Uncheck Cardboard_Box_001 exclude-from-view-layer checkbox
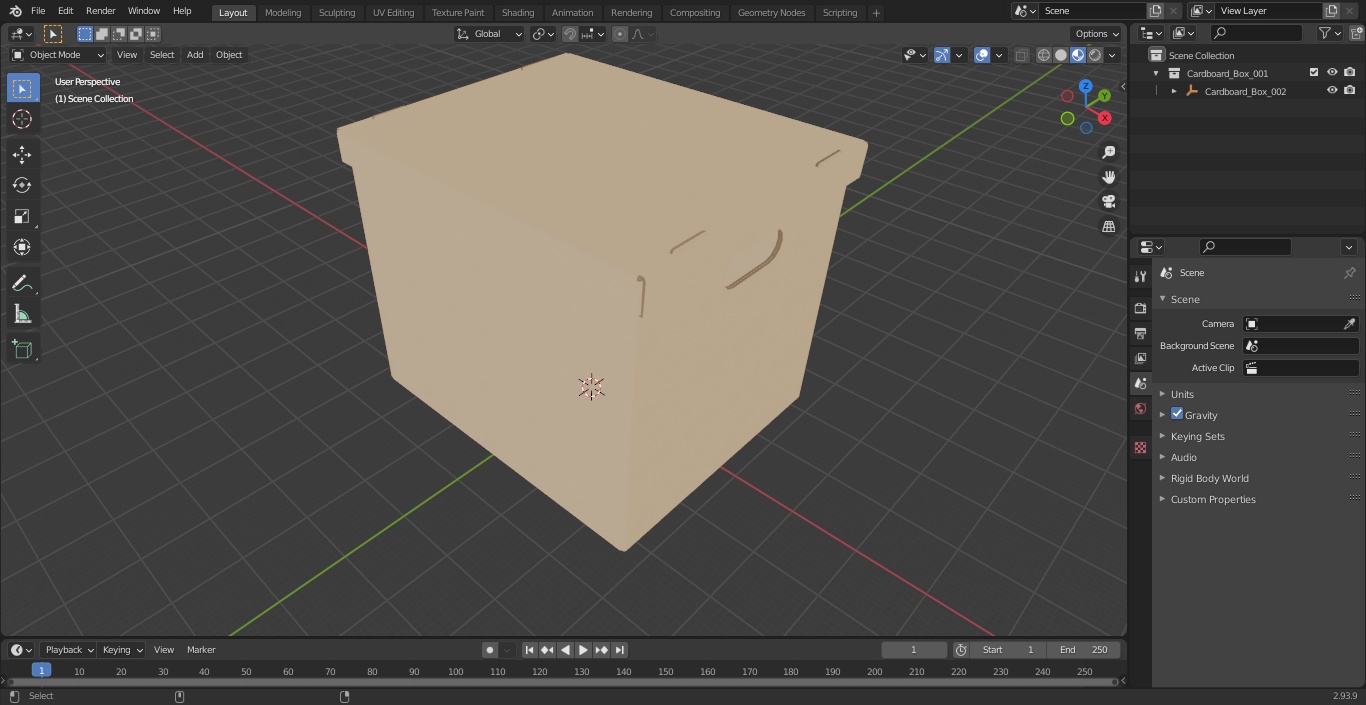Screen dimensions: 1366x705 click(x=1314, y=73)
